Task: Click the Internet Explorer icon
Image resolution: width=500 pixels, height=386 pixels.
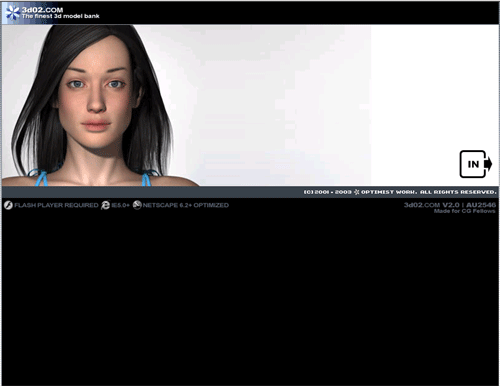Action: (x=105, y=205)
